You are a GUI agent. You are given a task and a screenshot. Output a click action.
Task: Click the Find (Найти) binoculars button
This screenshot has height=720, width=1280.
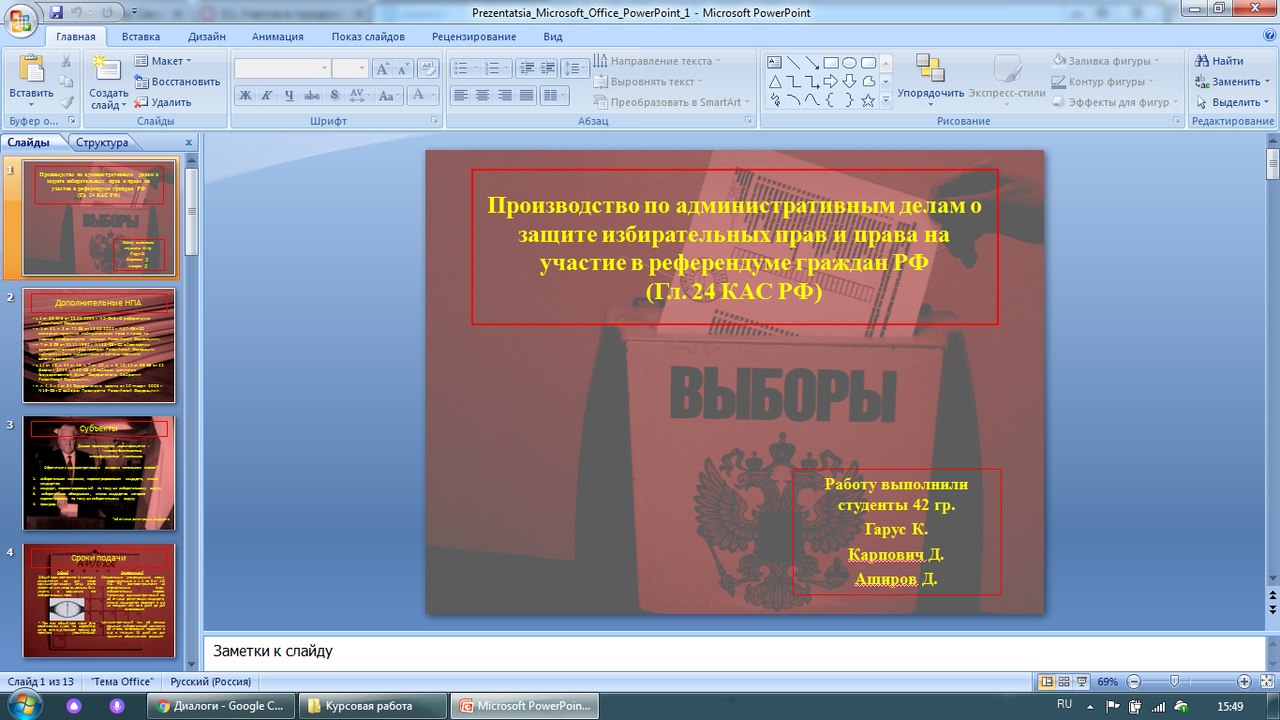[1217, 61]
